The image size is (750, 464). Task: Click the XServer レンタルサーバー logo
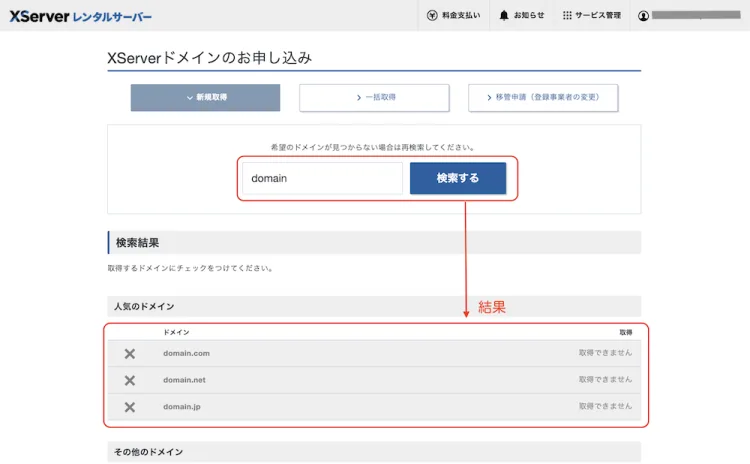[x=80, y=16]
